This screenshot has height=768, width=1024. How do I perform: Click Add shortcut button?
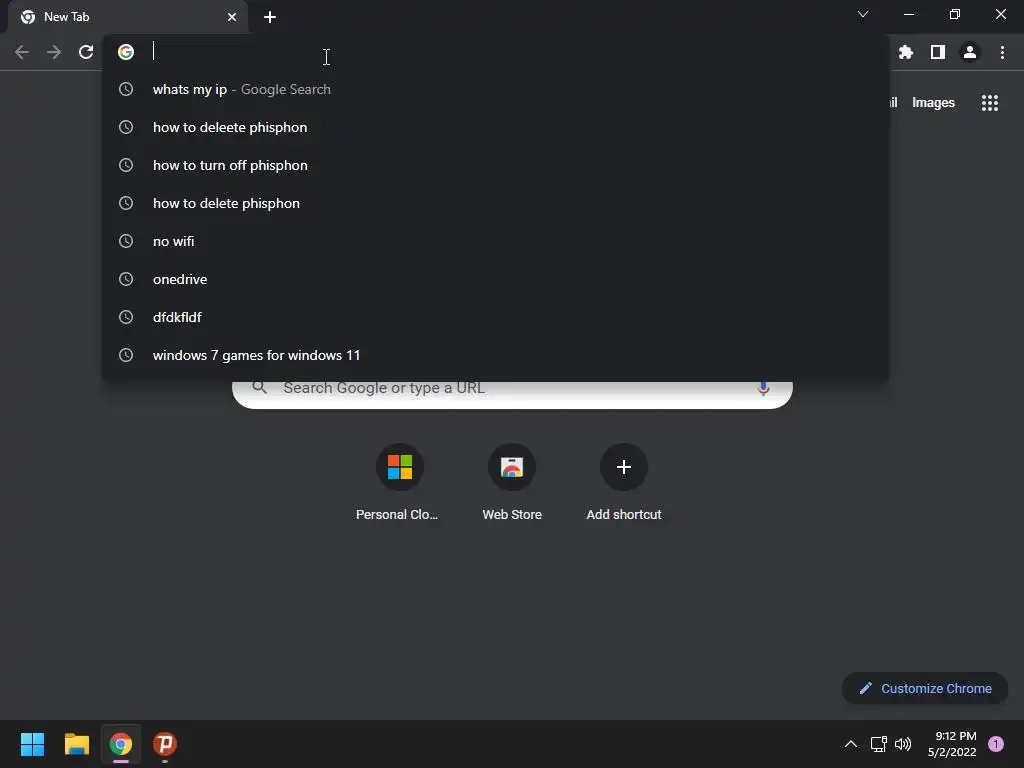coord(624,483)
